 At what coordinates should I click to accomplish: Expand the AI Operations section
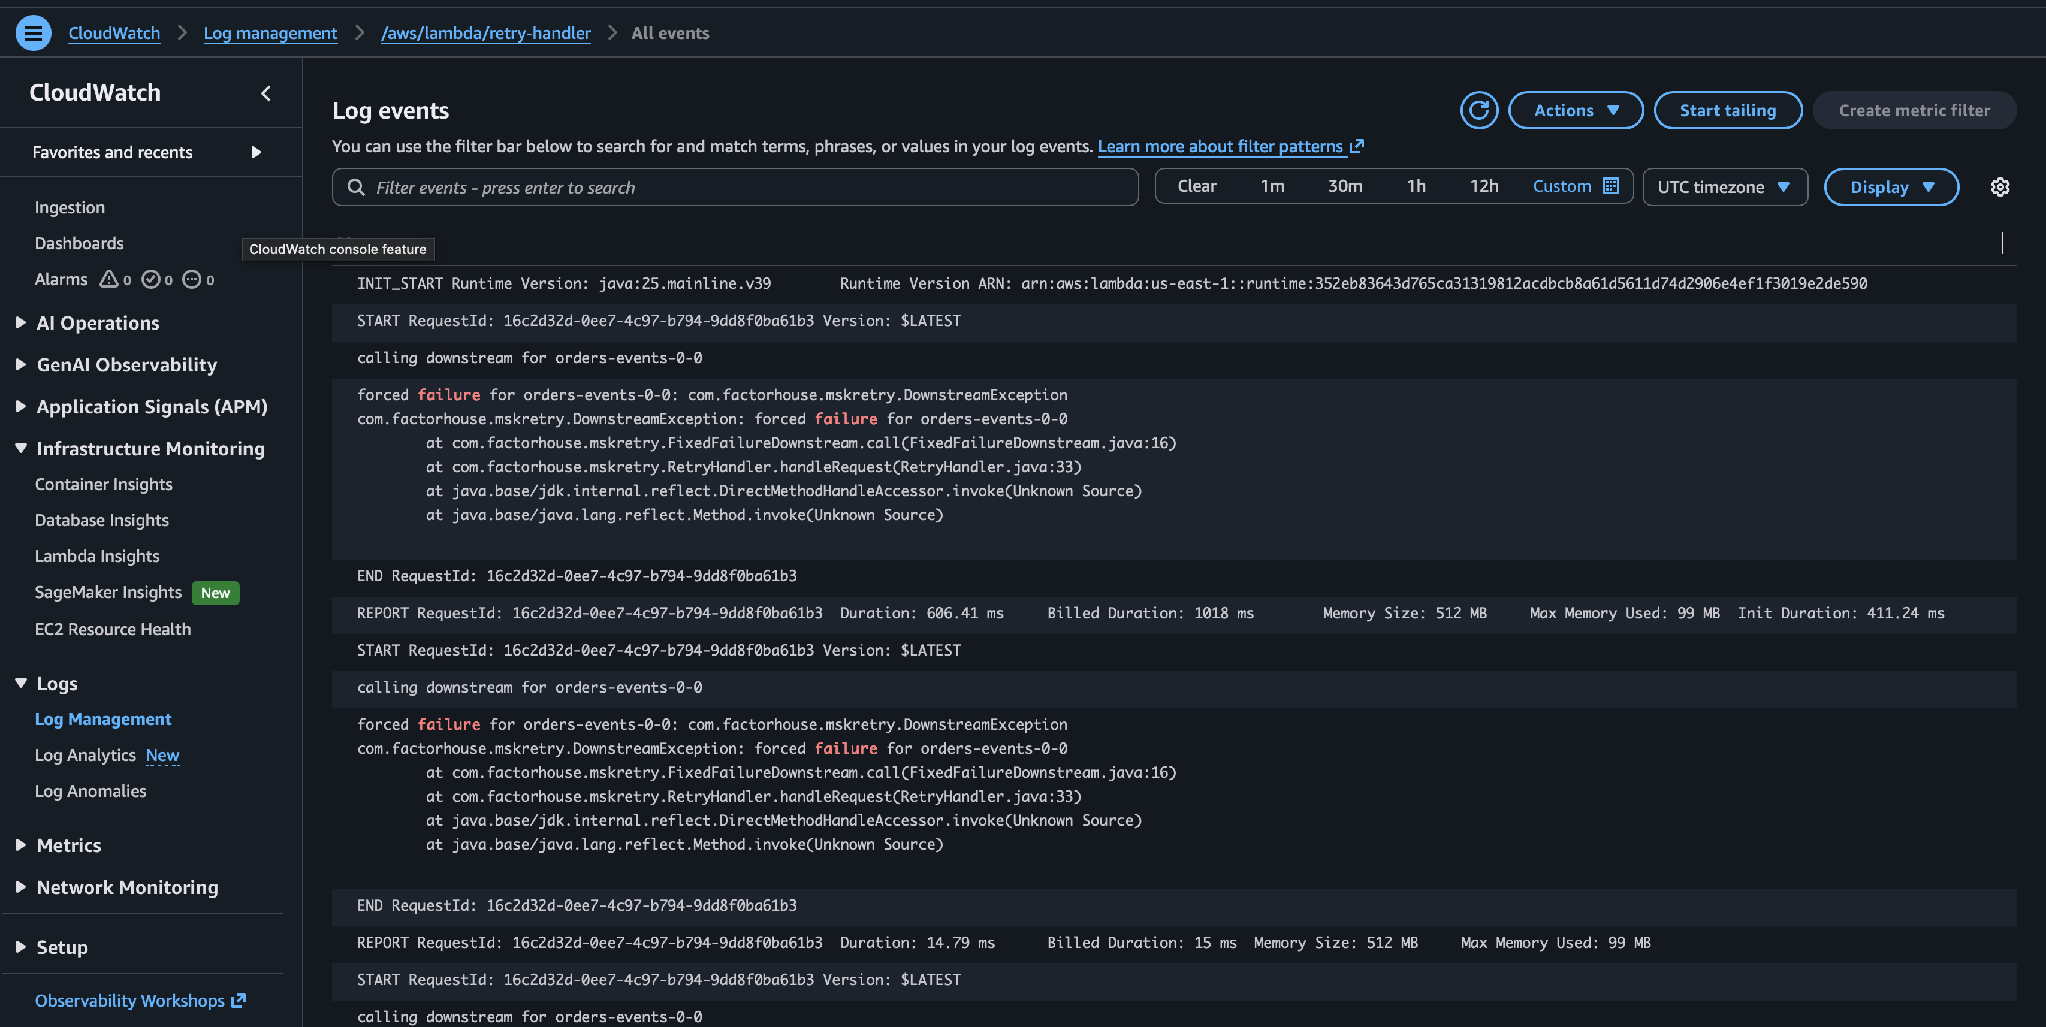(x=20, y=322)
